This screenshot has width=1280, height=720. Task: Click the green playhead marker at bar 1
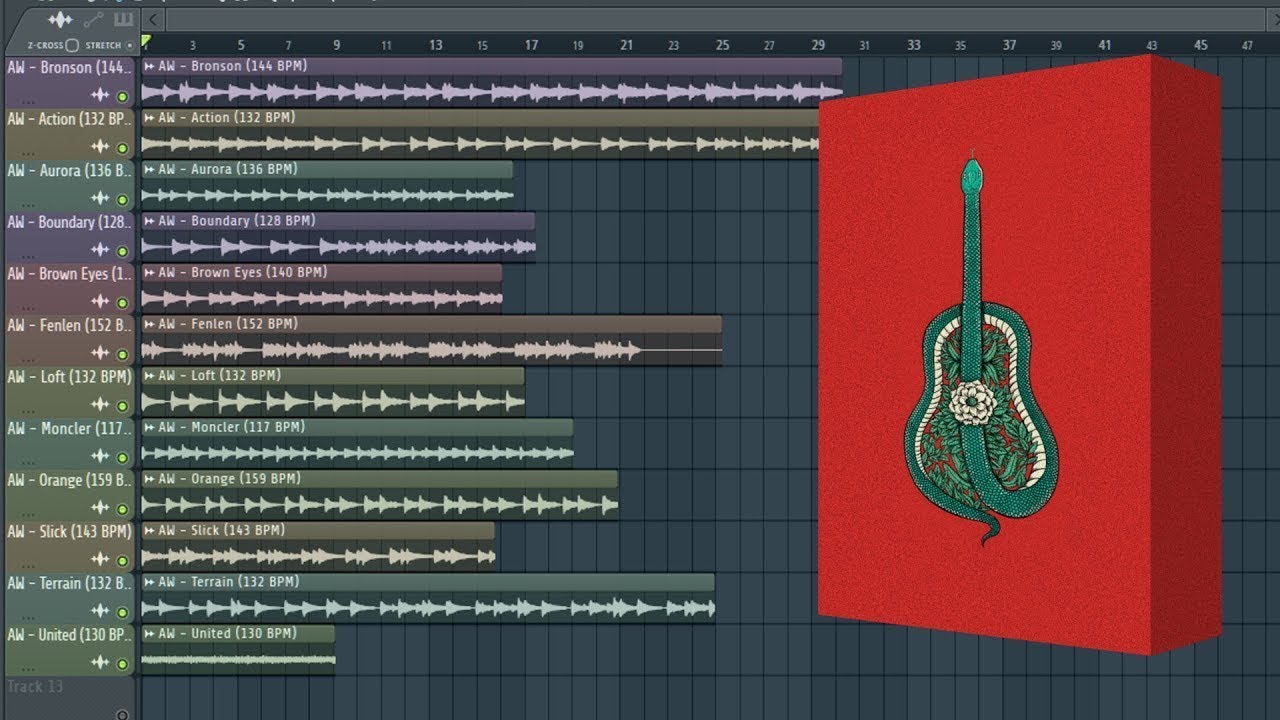(x=146, y=42)
